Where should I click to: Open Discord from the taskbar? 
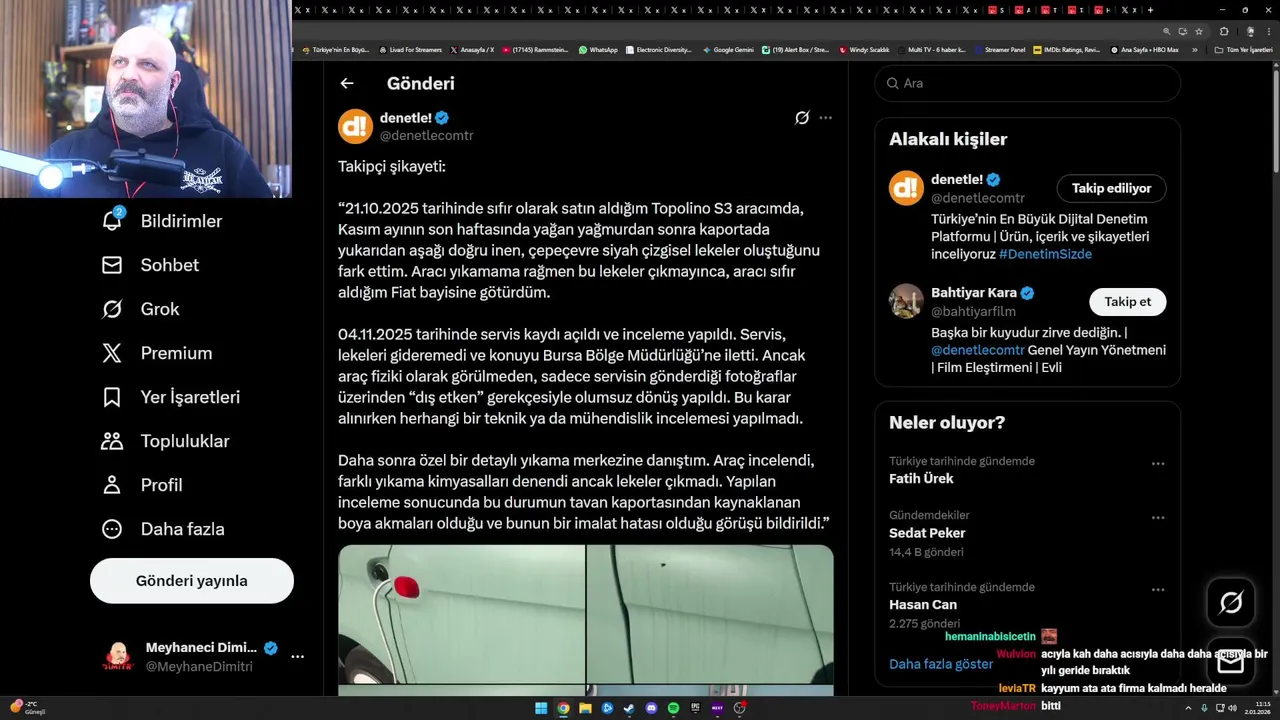pos(651,708)
